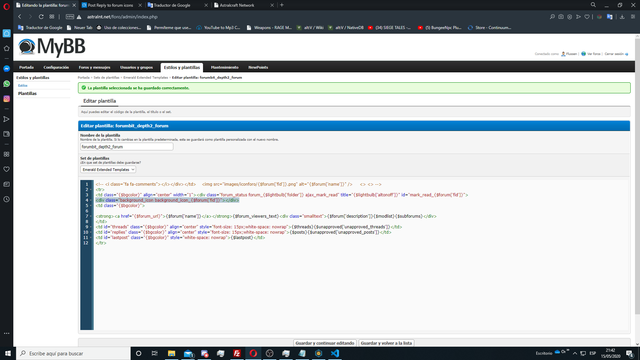The height and width of the screenshot is (360, 640).
Task: Open the Foros y mensajes menu
Action: pyautogui.click(x=94, y=67)
